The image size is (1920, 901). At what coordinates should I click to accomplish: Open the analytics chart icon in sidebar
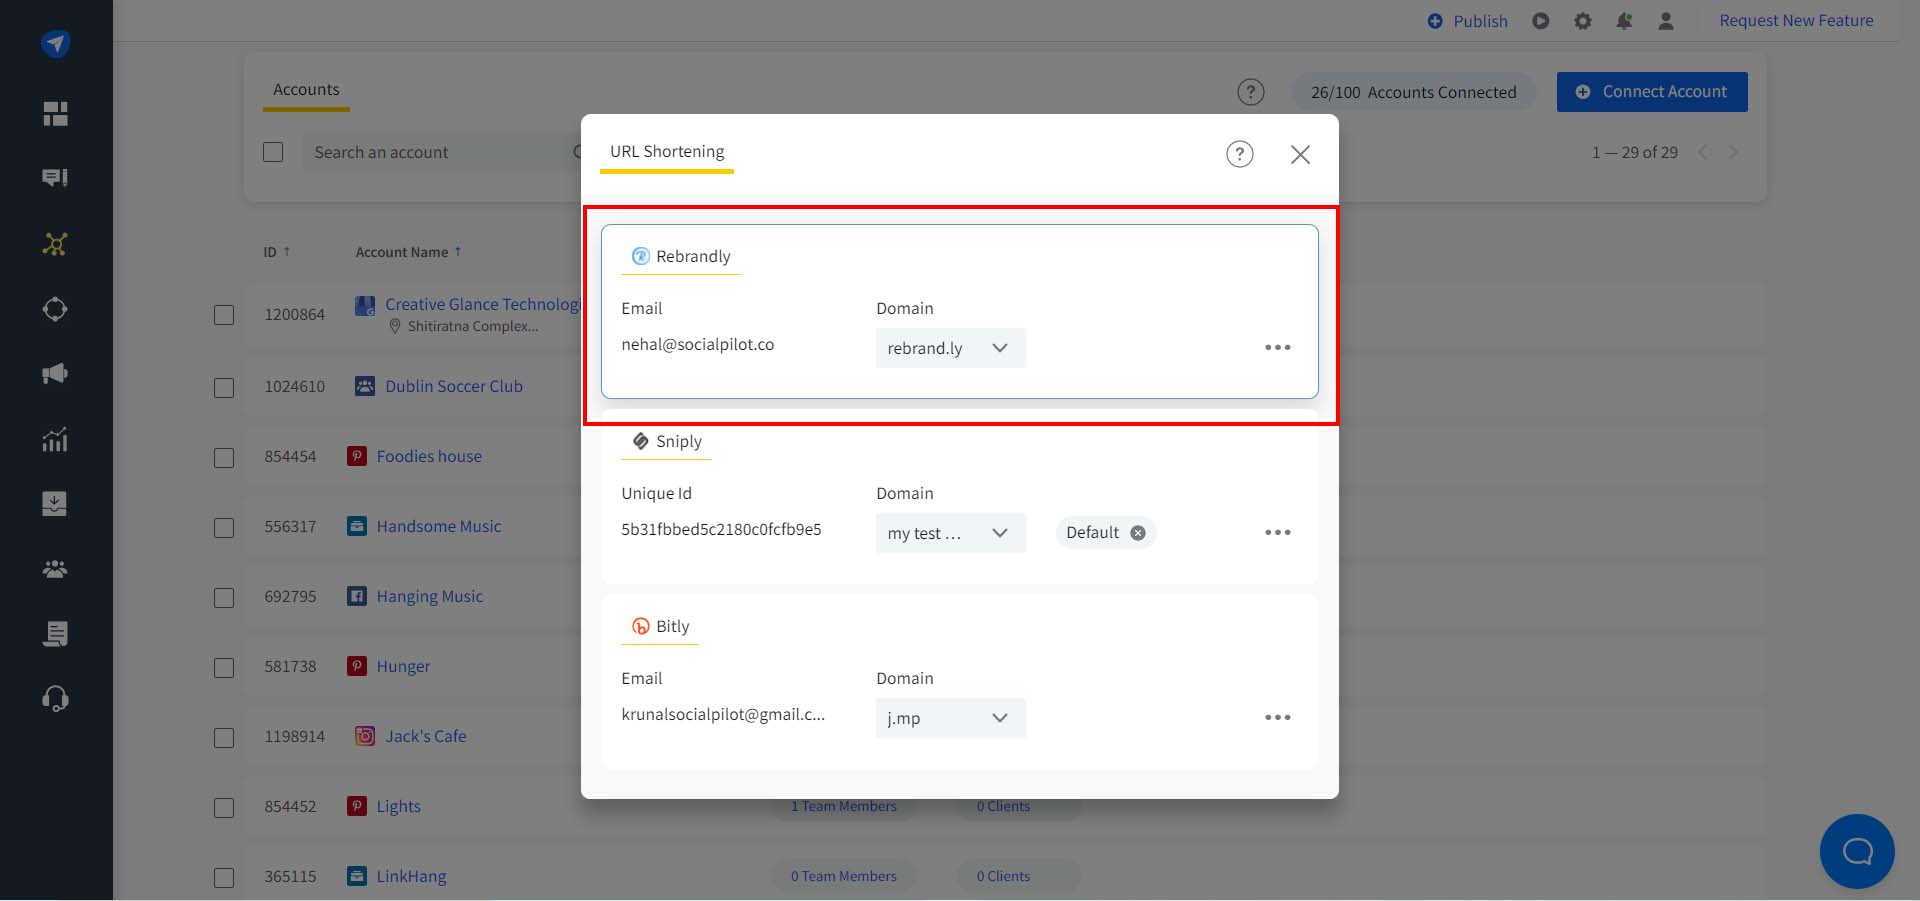pyautogui.click(x=55, y=439)
